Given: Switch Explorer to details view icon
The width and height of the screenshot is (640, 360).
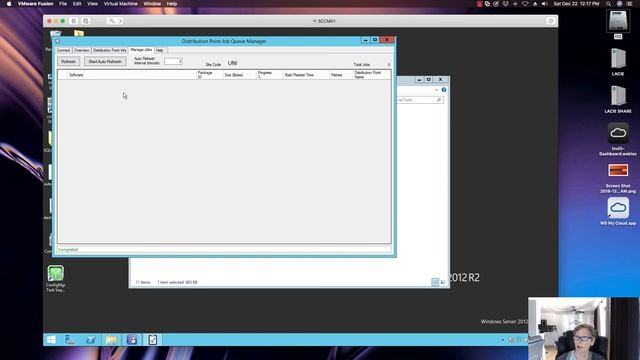Looking at the screenshot, I should click(435, 282).
